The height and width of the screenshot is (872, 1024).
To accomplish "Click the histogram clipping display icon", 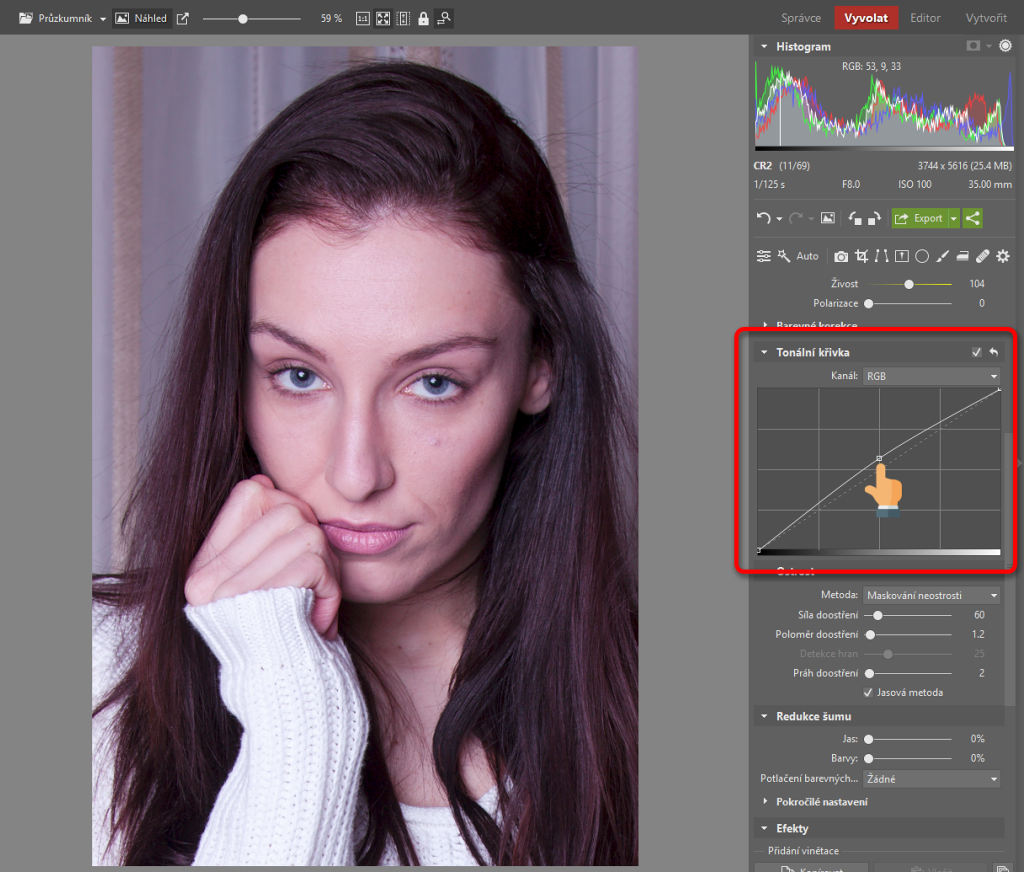I will (973, 46).
